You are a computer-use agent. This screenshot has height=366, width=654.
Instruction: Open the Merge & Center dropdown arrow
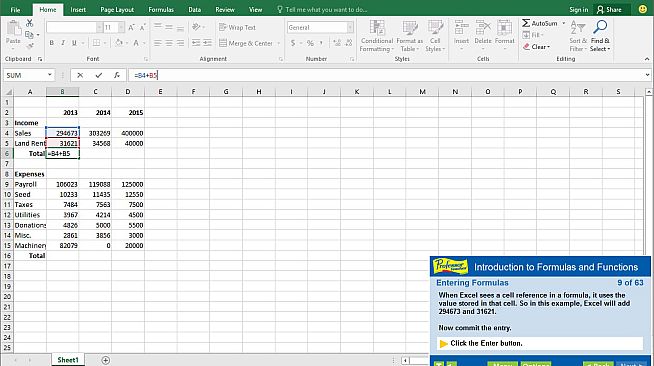pos(279,43)
